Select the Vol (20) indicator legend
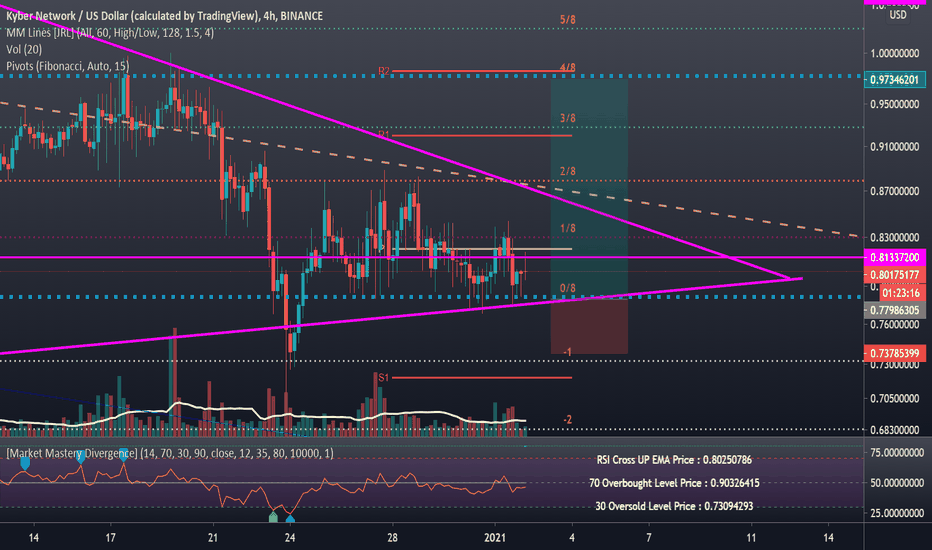The image size is (932, 550). [x=24, y=49]
